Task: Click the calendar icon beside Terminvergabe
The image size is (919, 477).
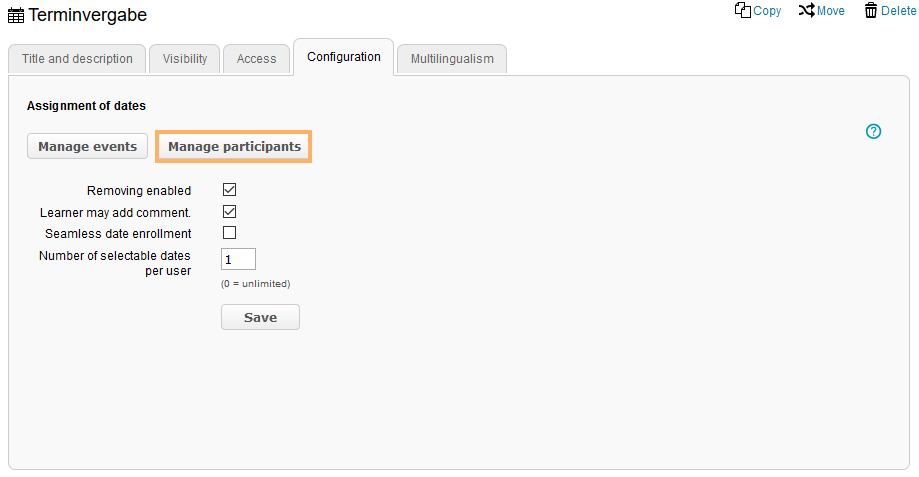Action: pyautogui.click(x=16, y=15)
